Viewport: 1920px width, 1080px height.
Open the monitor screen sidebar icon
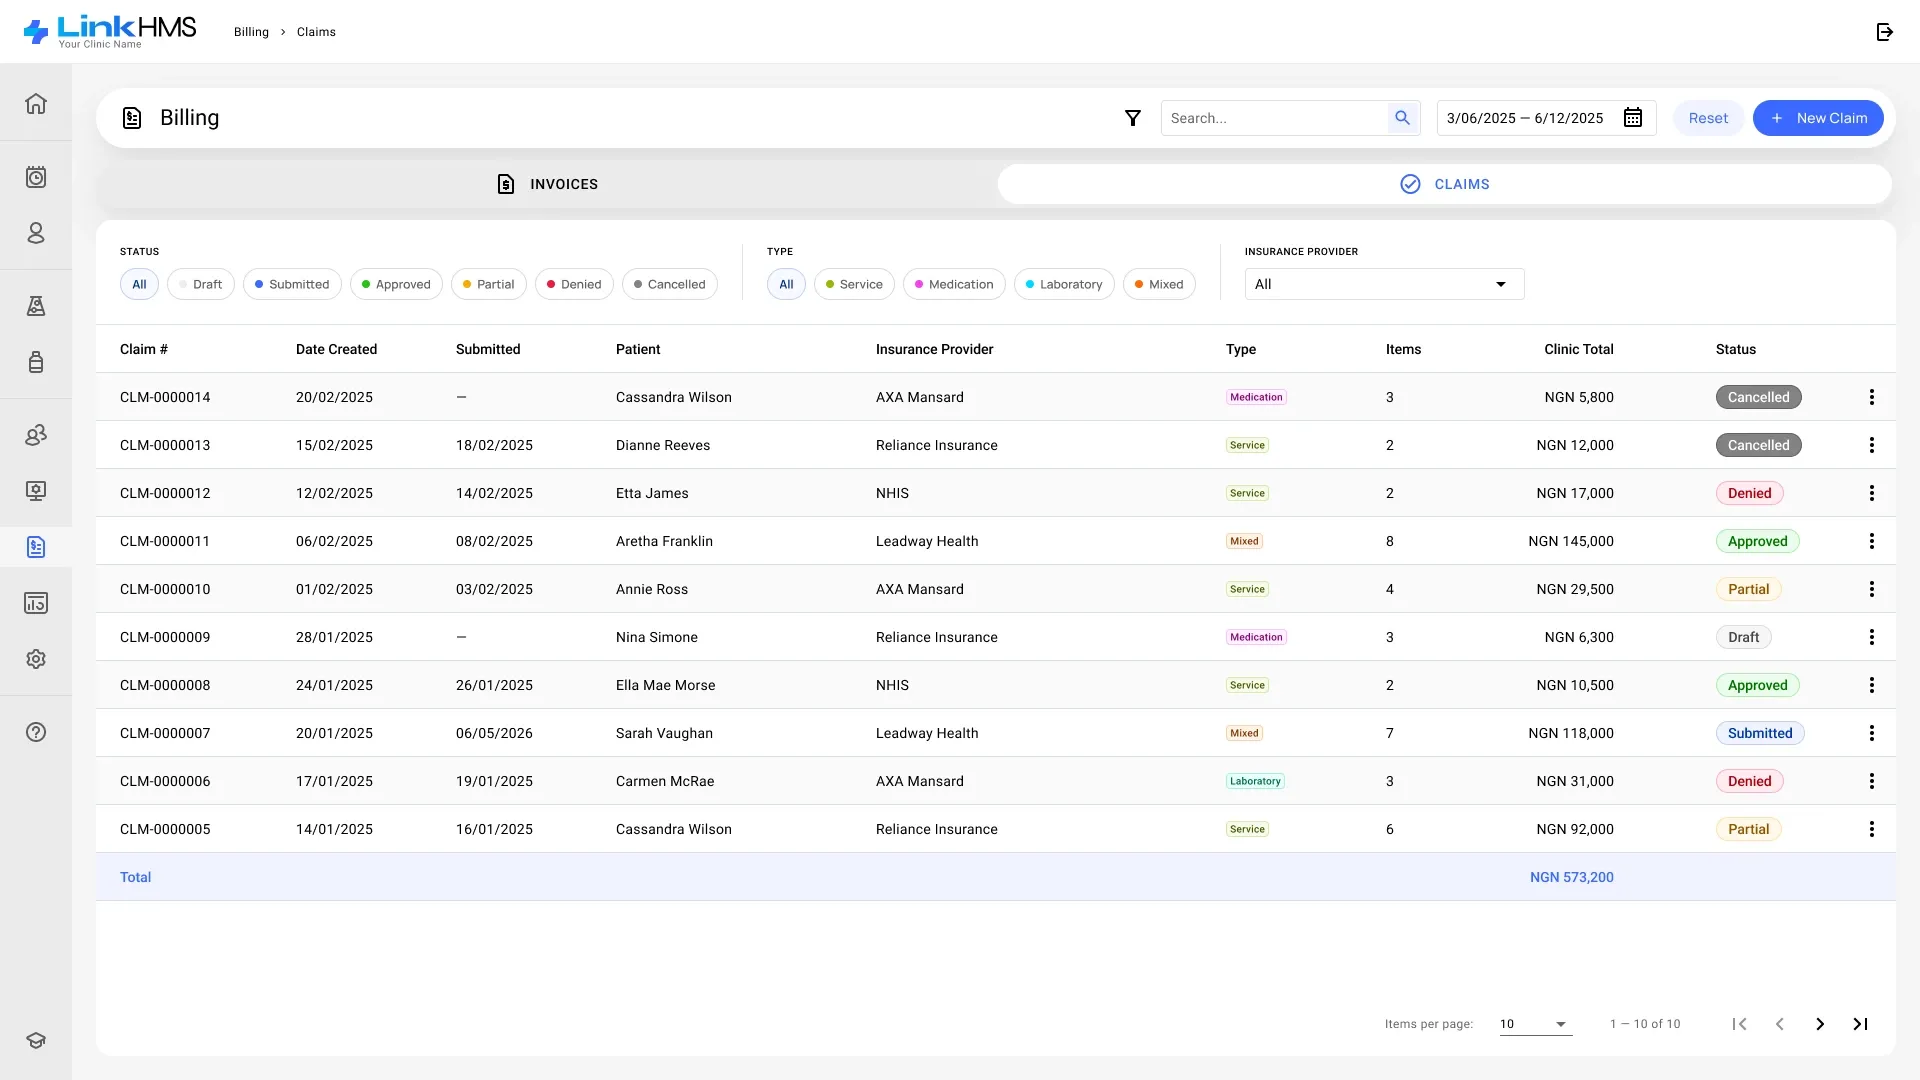tap(36, 491)
